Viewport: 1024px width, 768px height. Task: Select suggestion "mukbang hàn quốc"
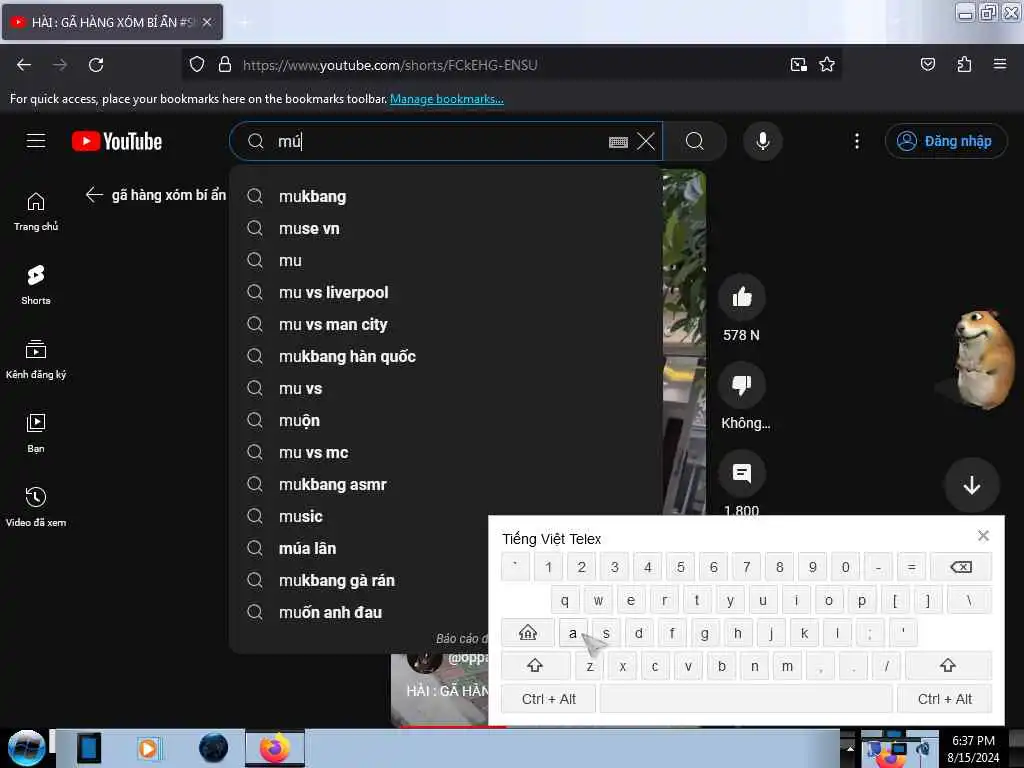tap(445, 357)
